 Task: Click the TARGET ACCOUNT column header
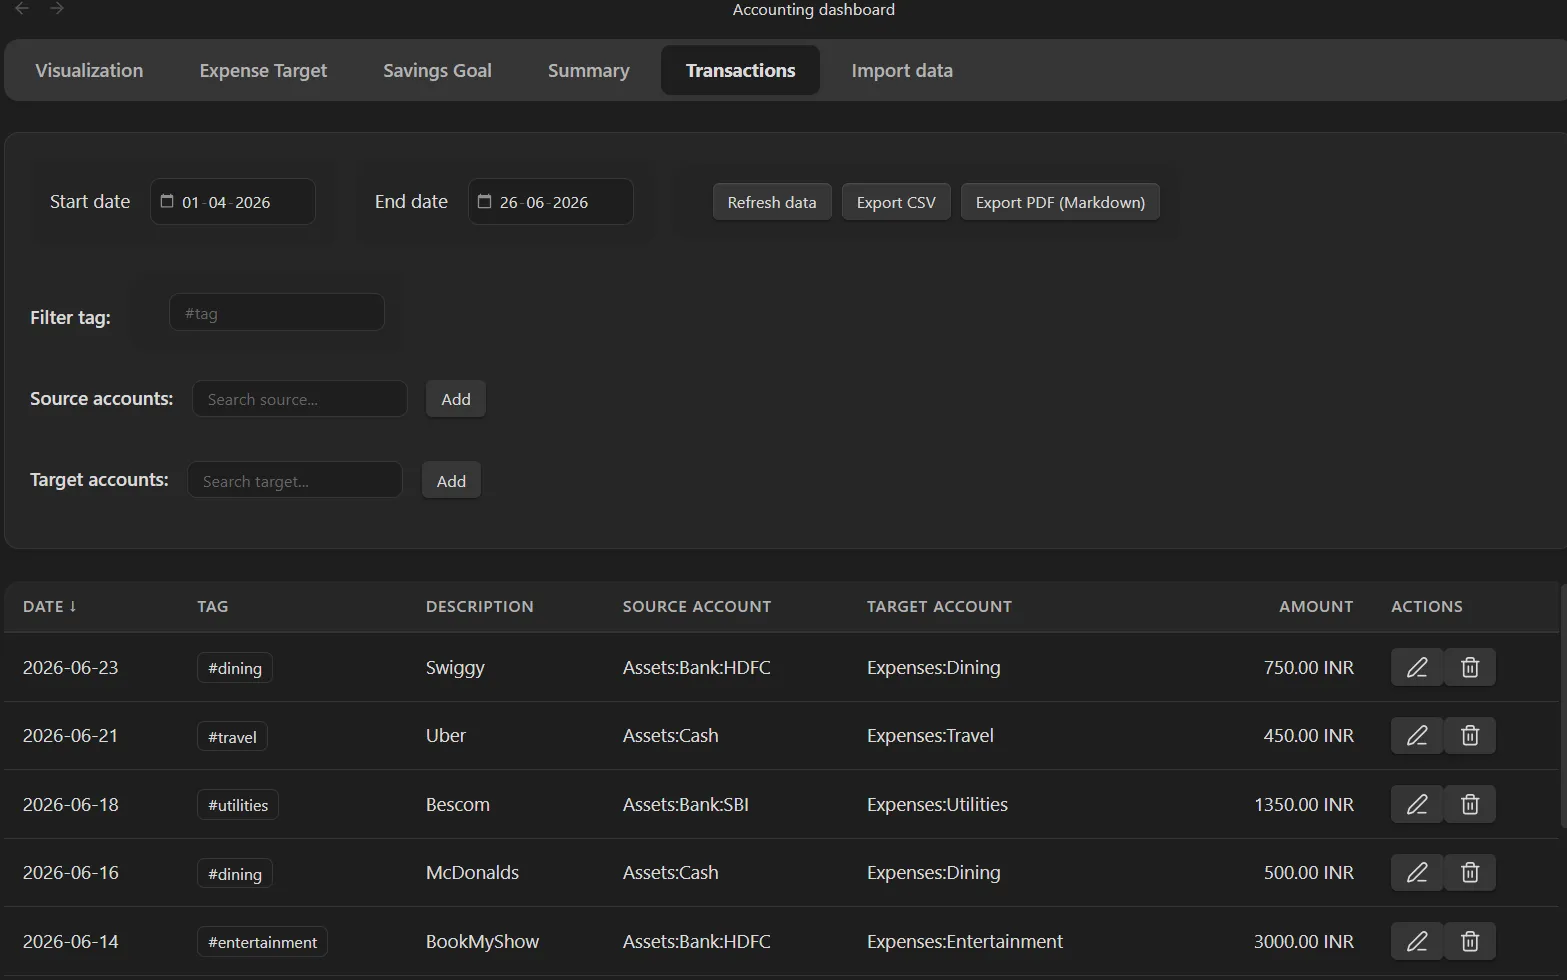click(x=939, y=606)
